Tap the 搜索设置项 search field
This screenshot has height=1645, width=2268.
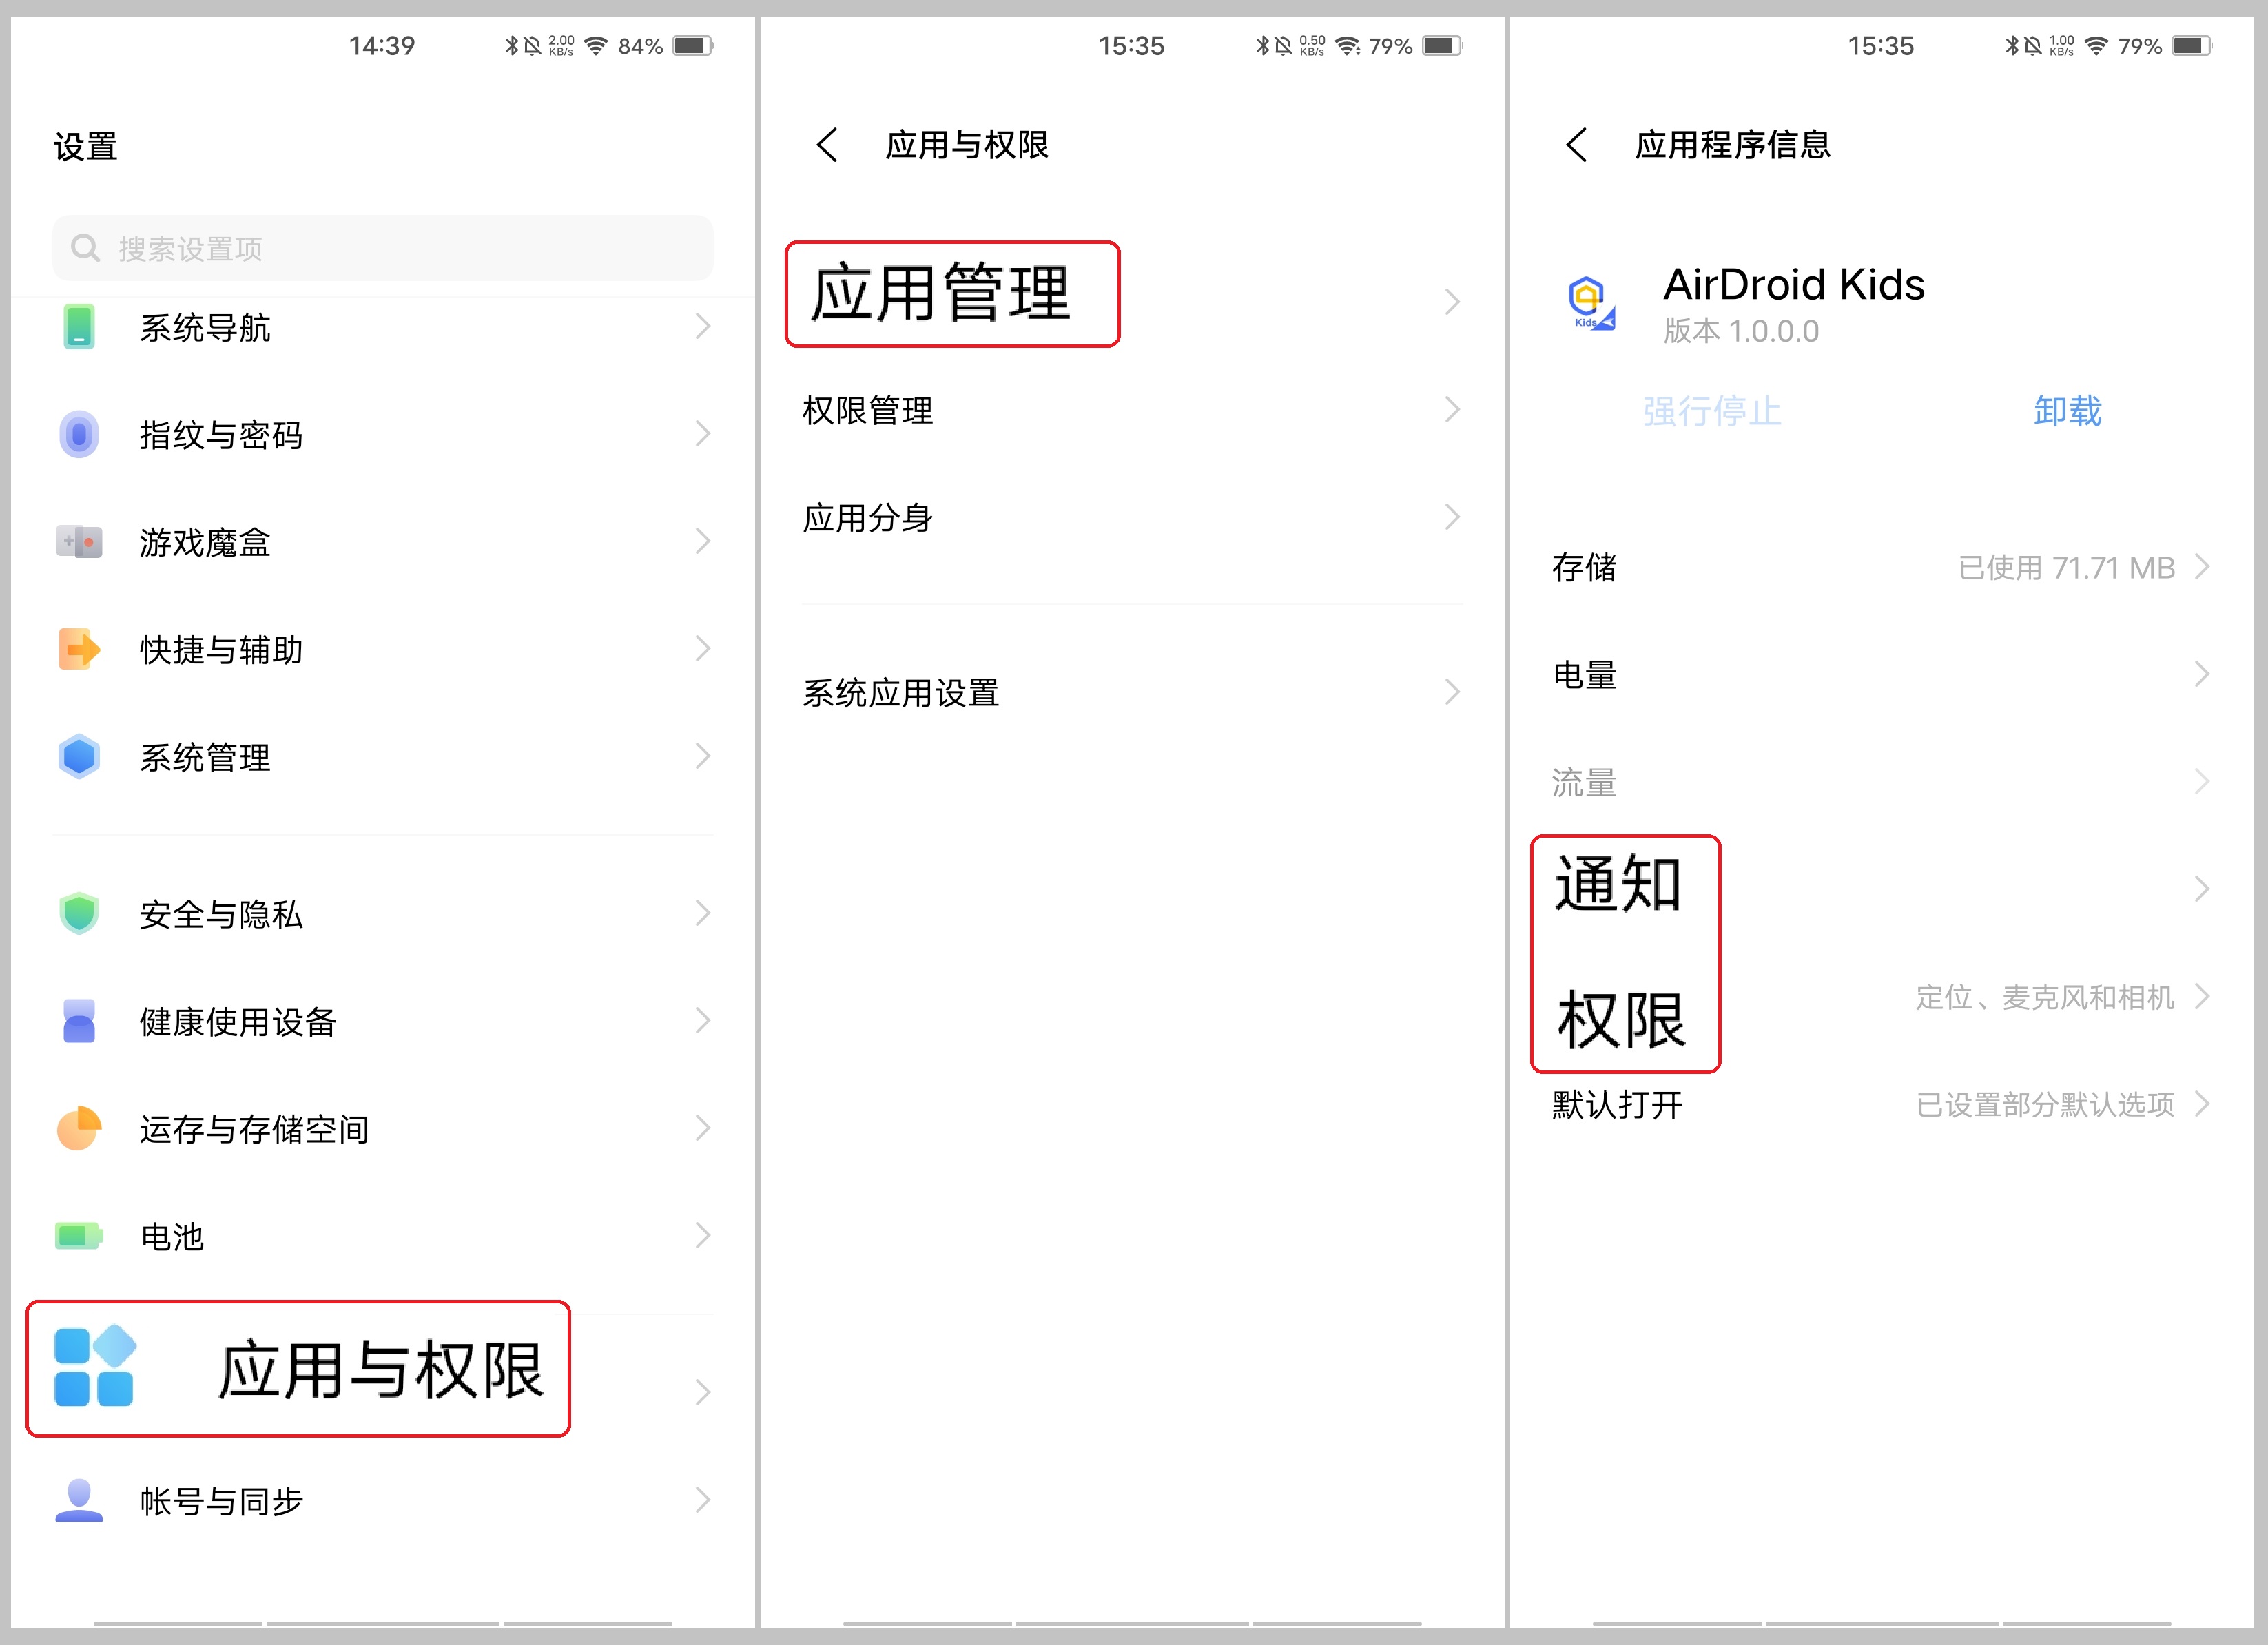pyautogui.click(x=383, y=248)
